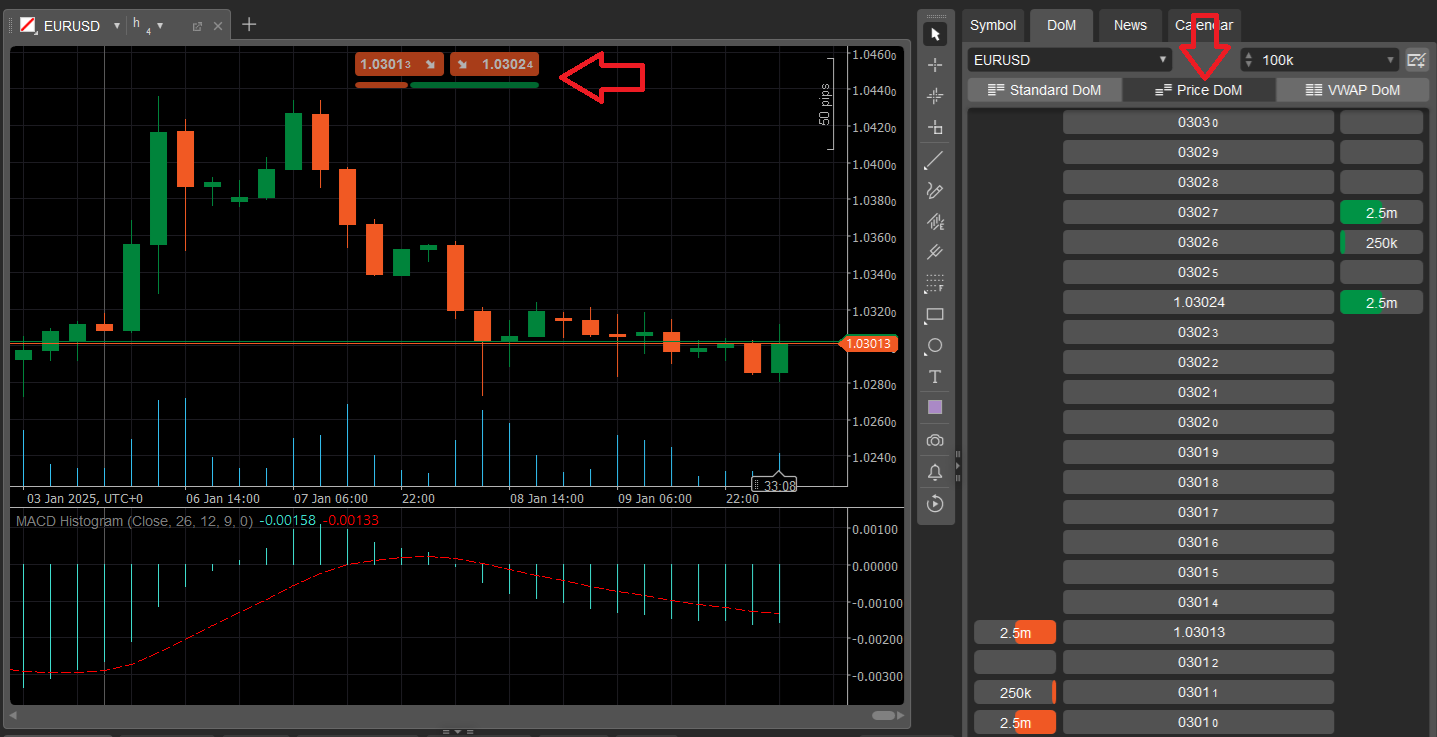Open the chart snapshot camera tool

pos(935,440)
